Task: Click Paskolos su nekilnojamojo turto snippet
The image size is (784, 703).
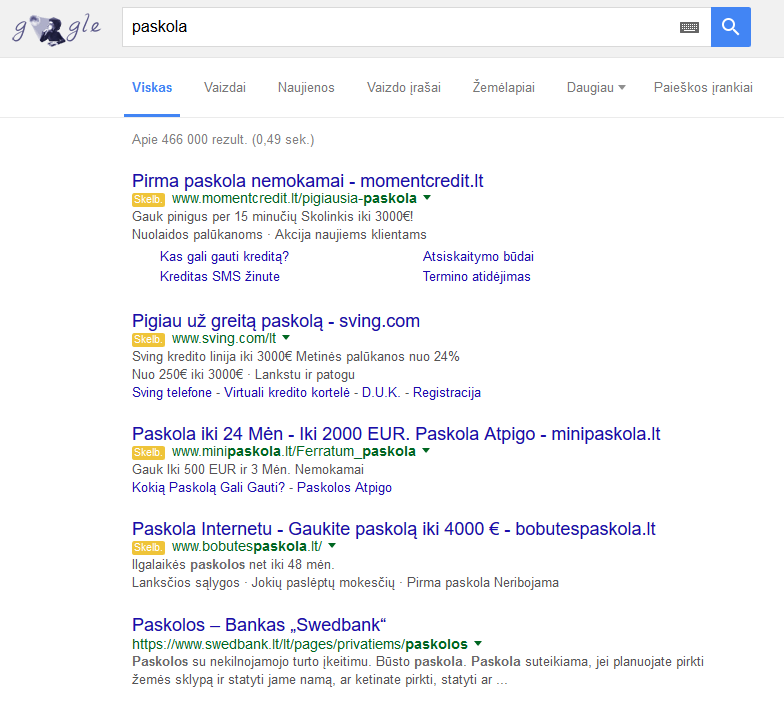Action: coord(418,670)
